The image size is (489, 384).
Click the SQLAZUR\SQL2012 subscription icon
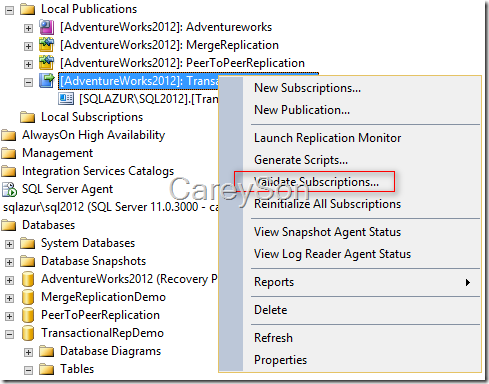coord(66,99)
